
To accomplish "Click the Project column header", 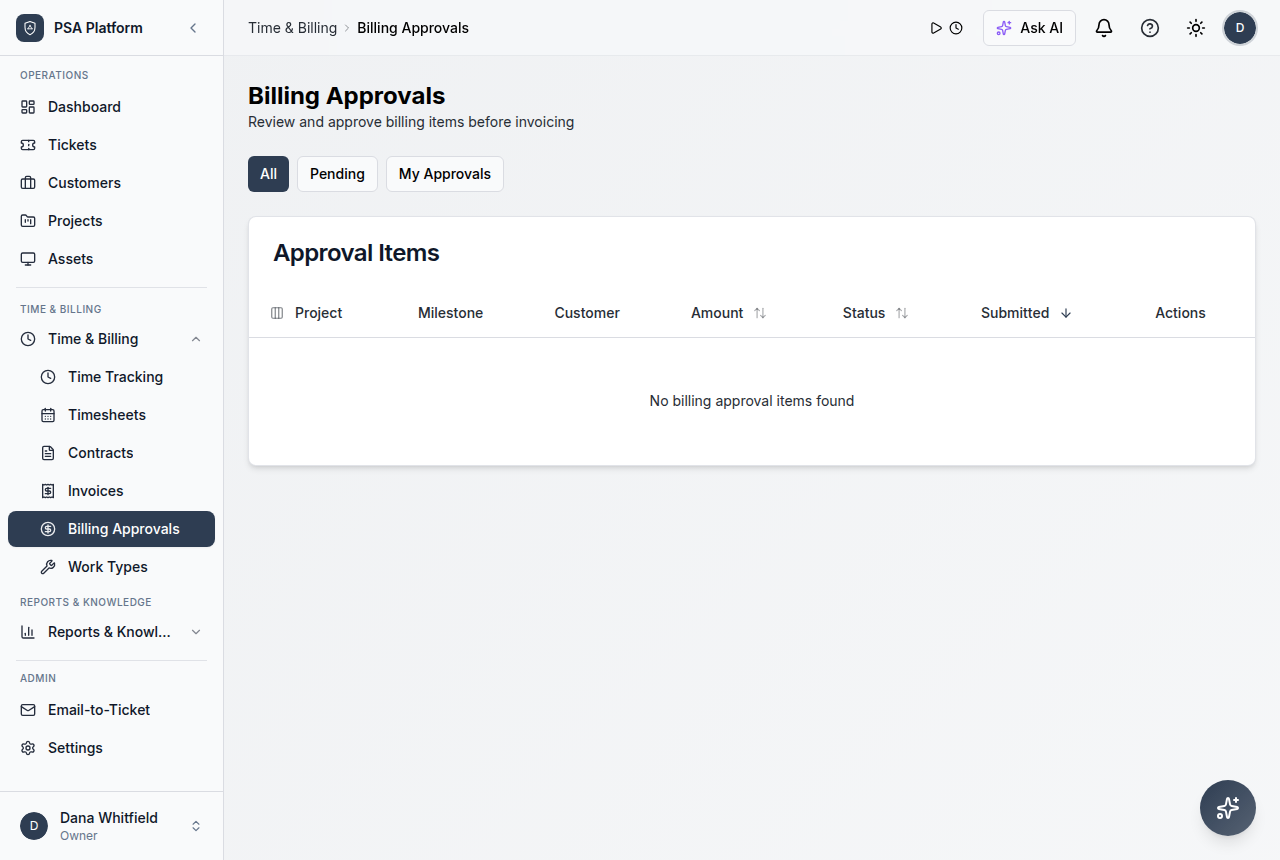I will tap(318, 313).
